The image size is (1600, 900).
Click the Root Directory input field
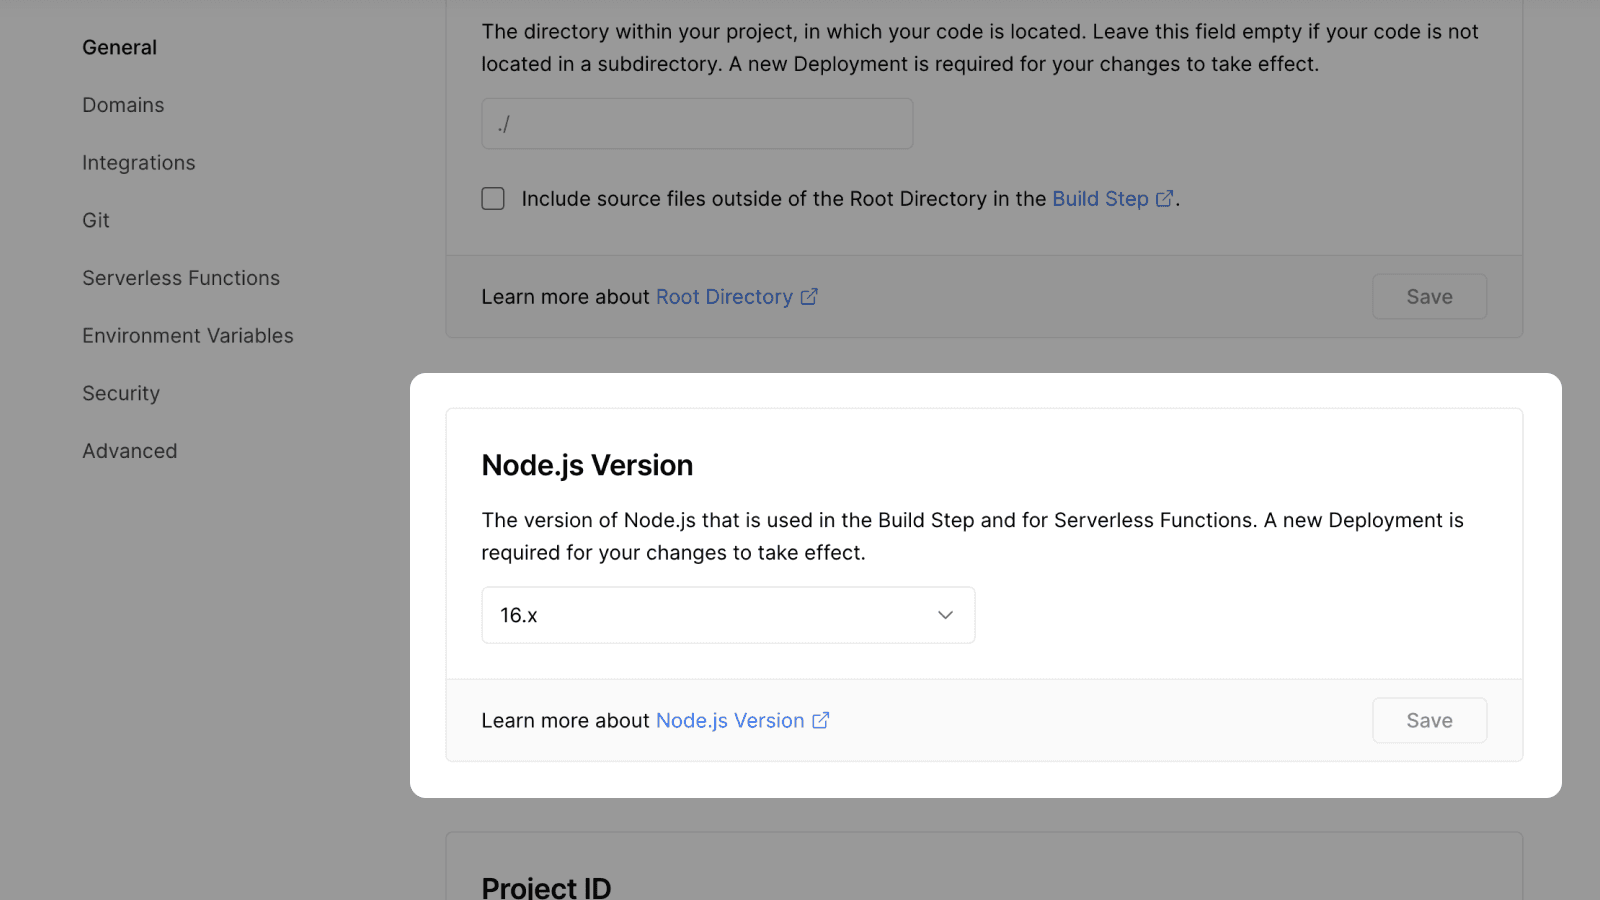pyautogui.click(x=697, y=123)
